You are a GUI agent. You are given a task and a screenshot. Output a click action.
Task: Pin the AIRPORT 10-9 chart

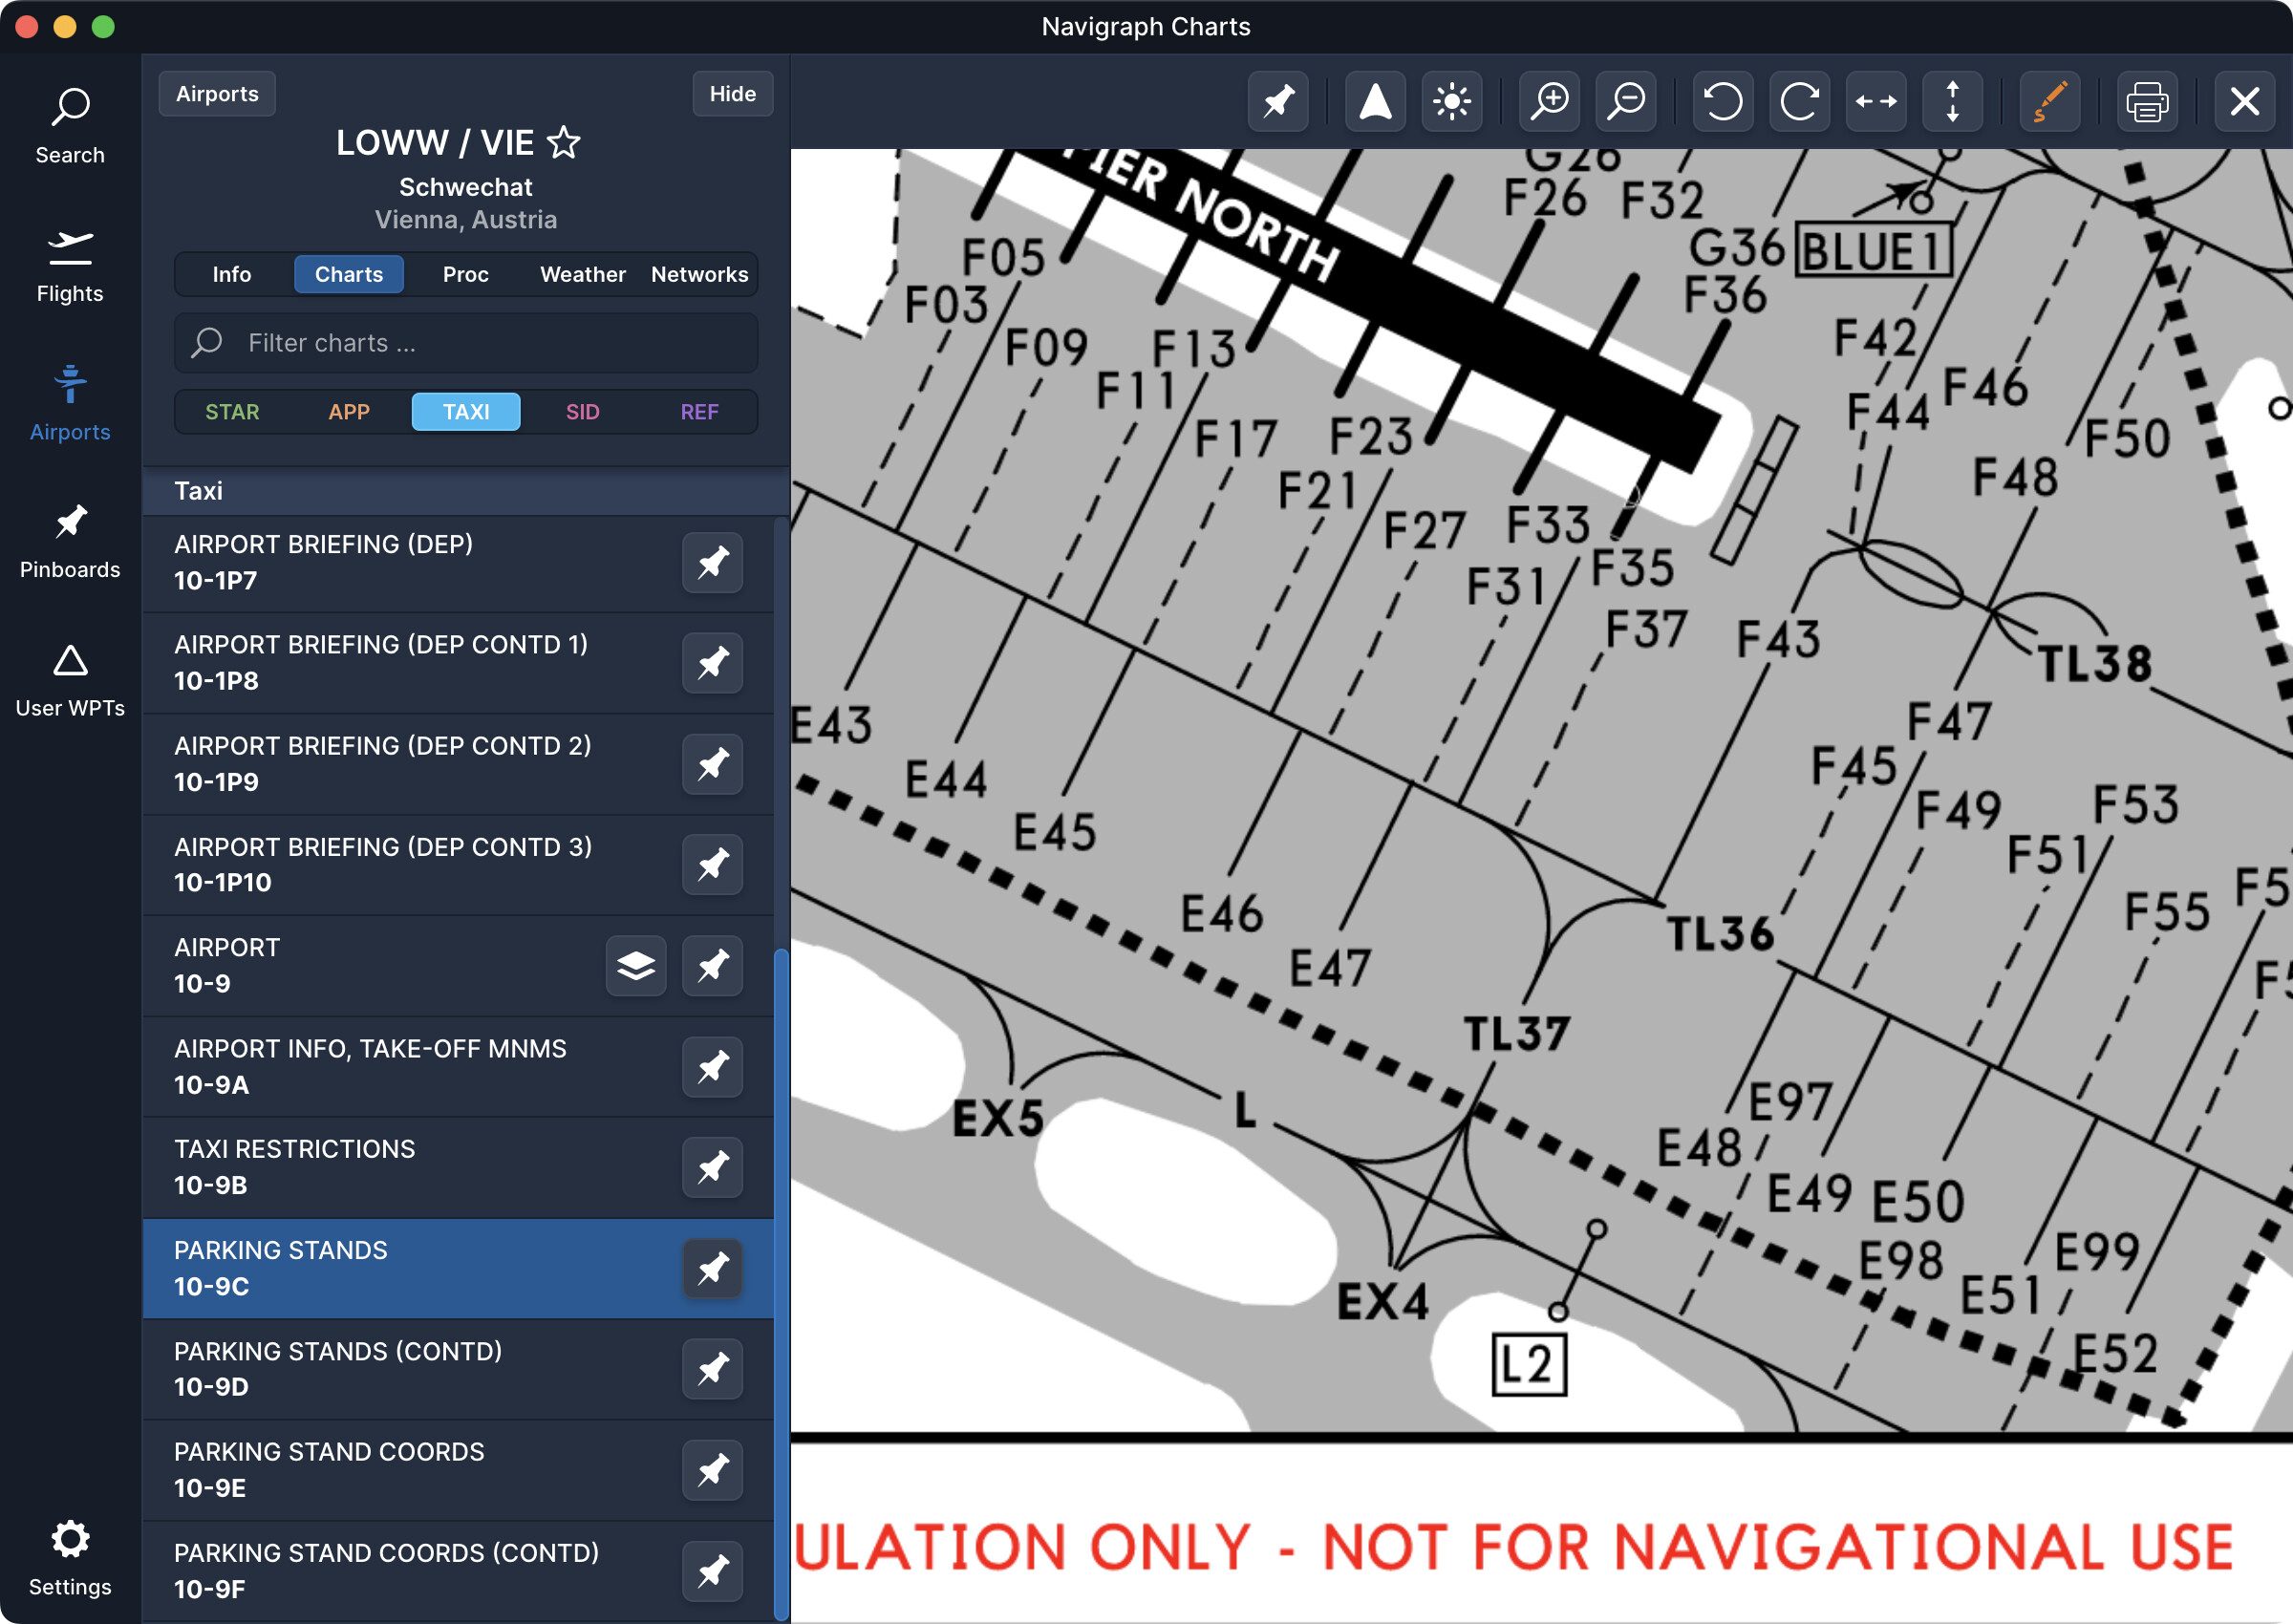tap(712, 966)
